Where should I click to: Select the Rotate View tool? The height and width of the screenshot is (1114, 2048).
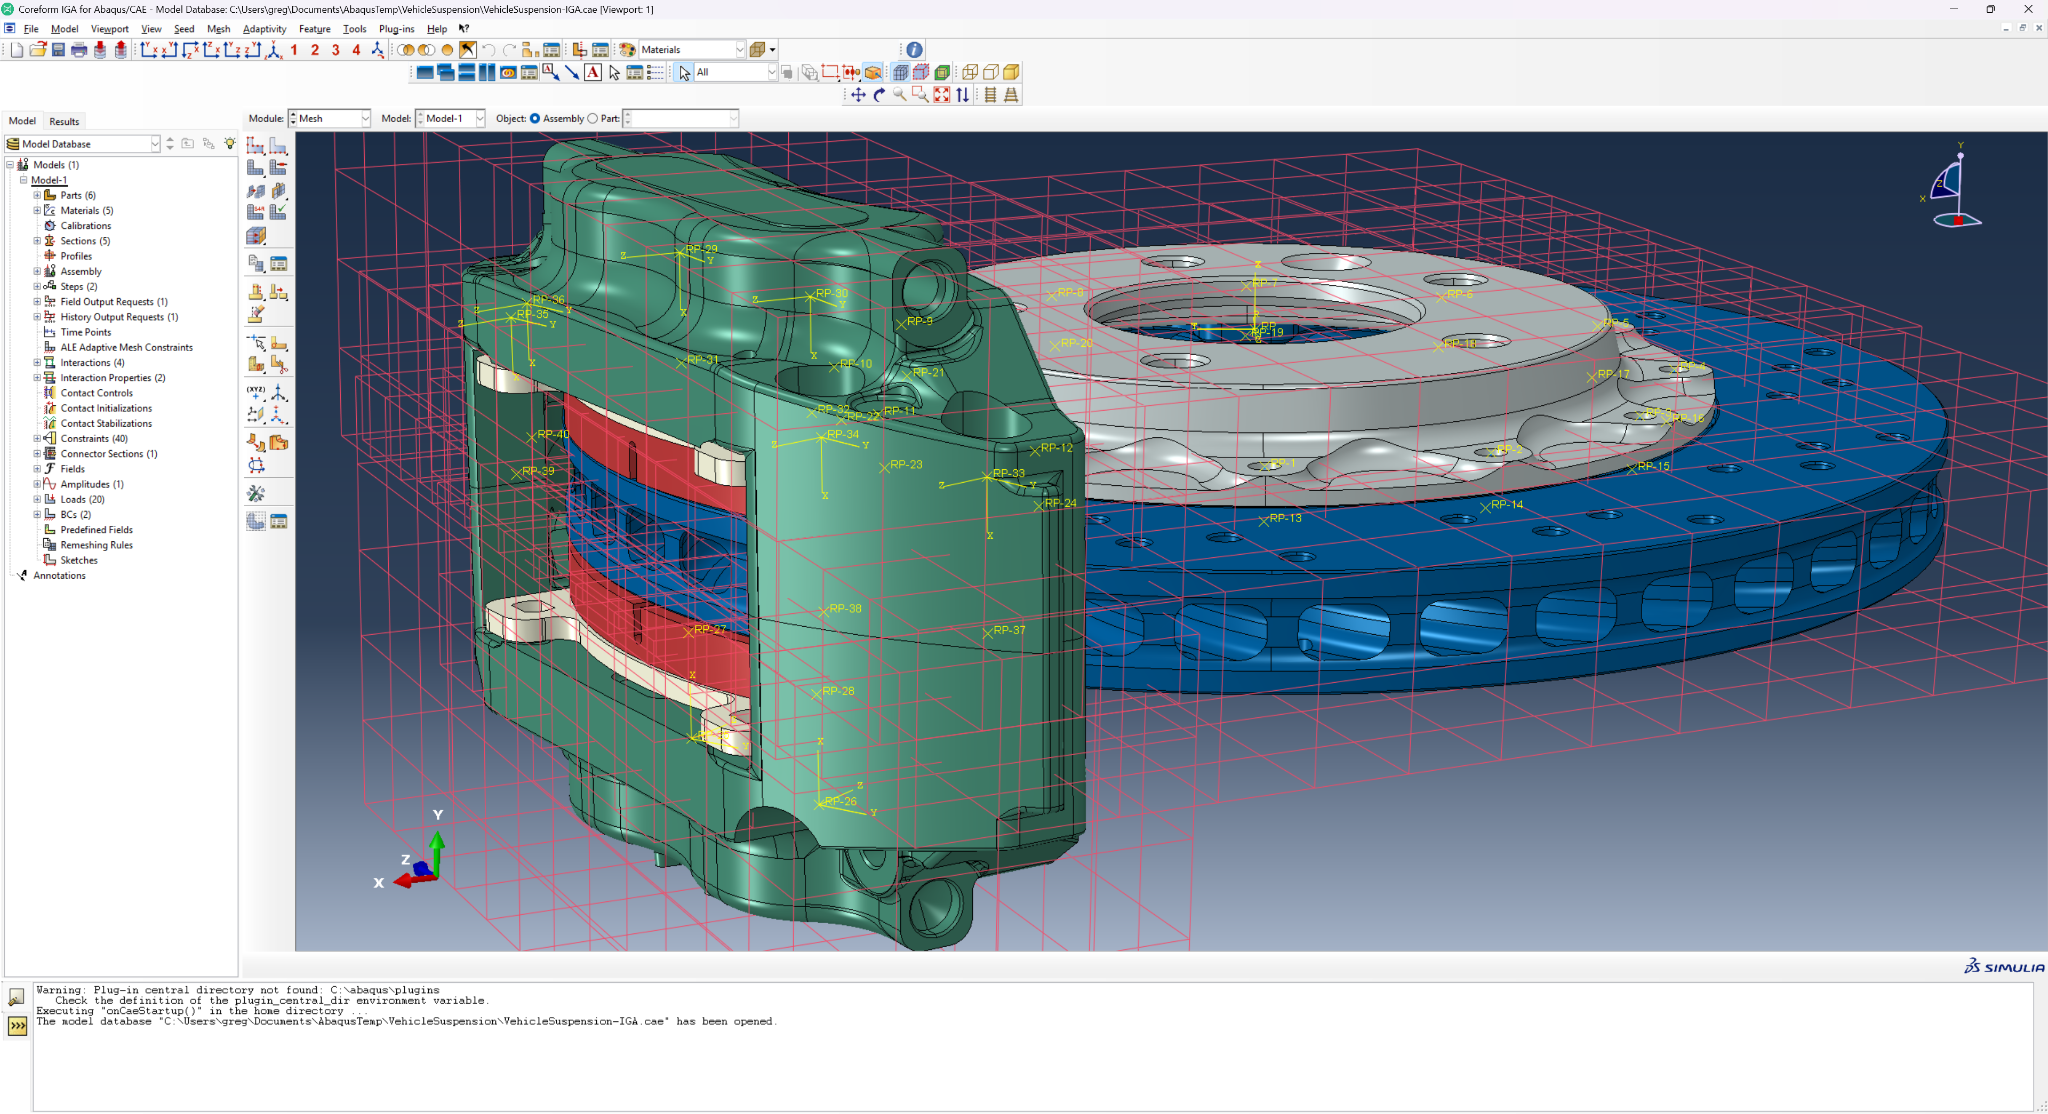[879, 95]
